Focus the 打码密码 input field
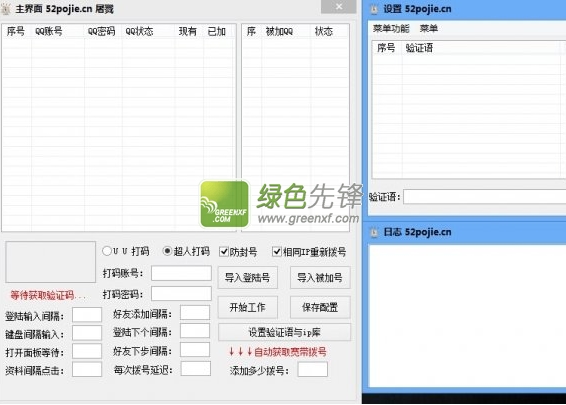Viewport: 566px width, 405px height. tap(181, 293)
